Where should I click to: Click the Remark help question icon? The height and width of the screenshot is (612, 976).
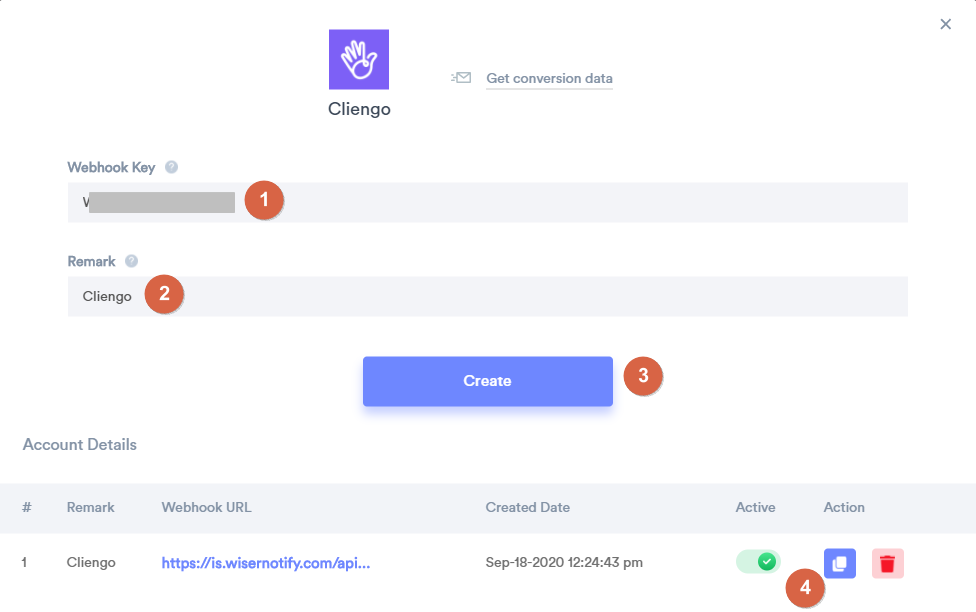(x=131, y=261)
